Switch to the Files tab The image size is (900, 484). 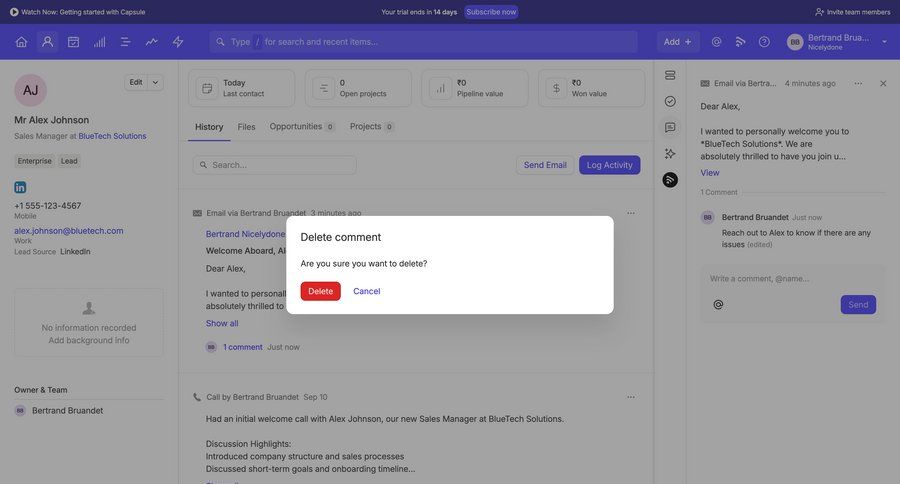[246, 127]
